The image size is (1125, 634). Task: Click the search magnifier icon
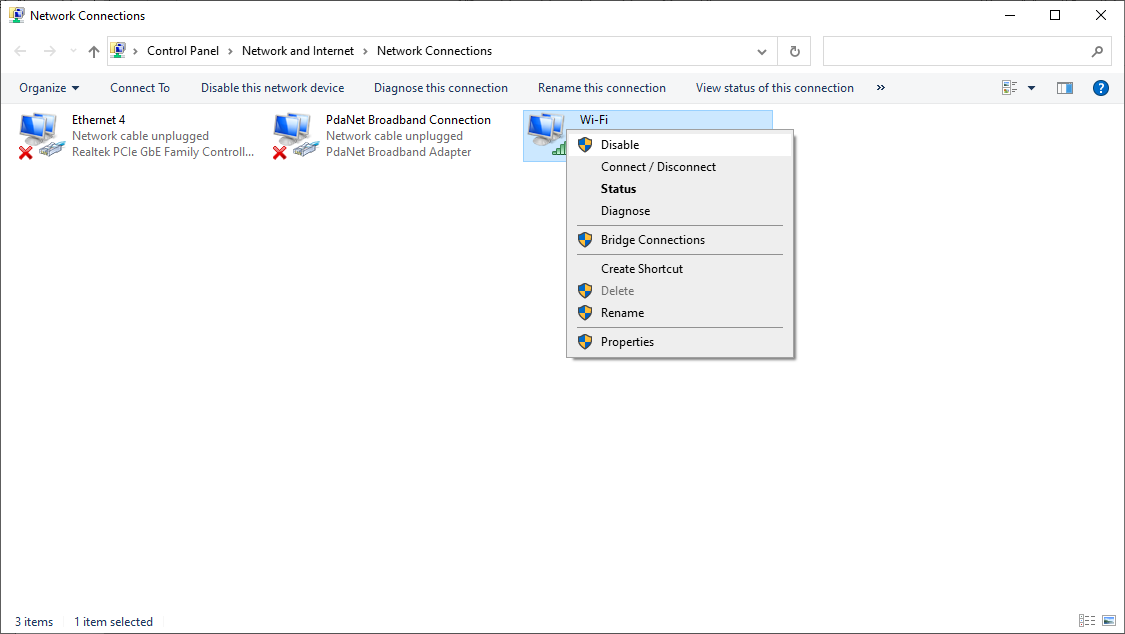pos(1097,51)
